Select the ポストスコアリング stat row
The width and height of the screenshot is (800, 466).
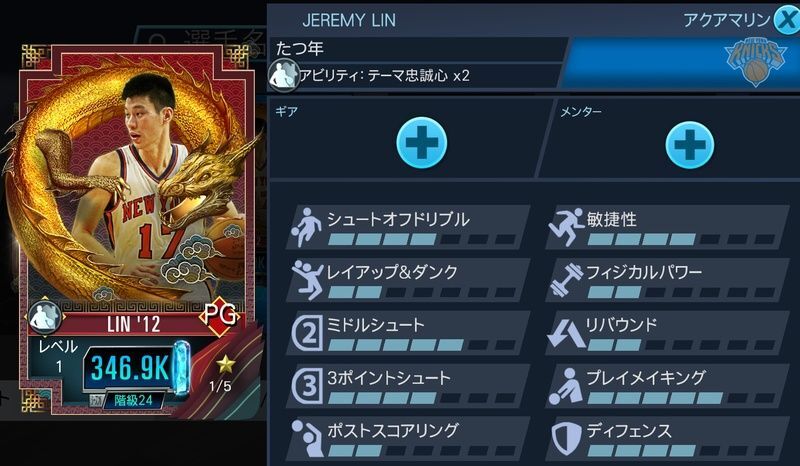point(408,437)
